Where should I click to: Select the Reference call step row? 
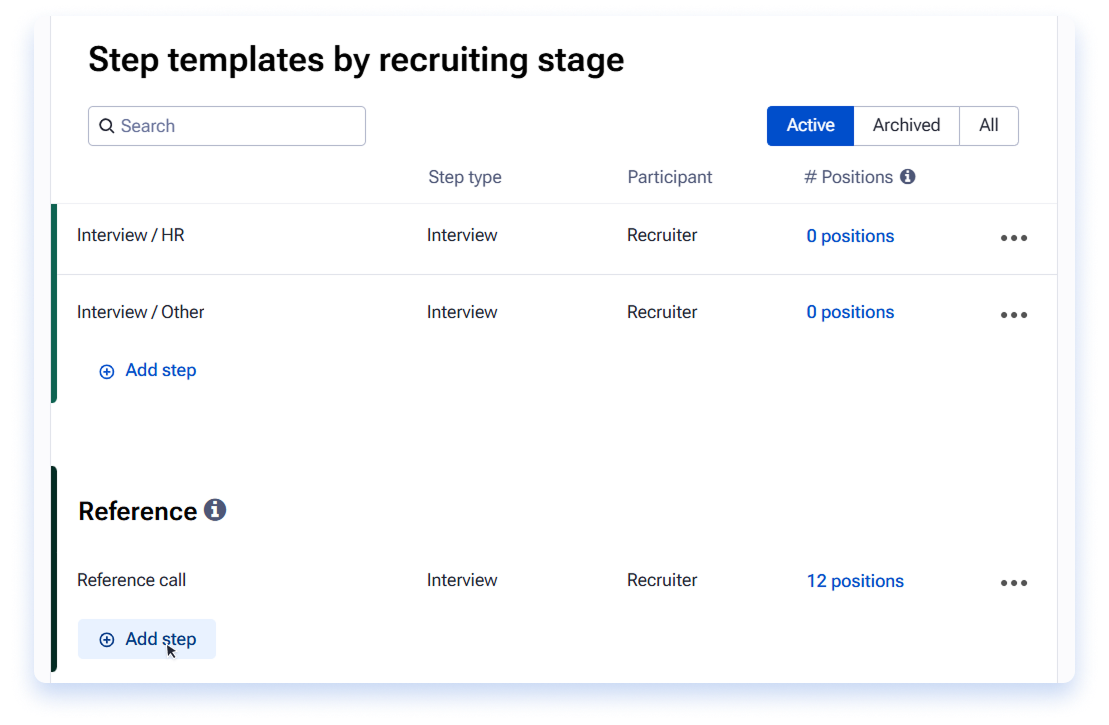coord(557,581)
